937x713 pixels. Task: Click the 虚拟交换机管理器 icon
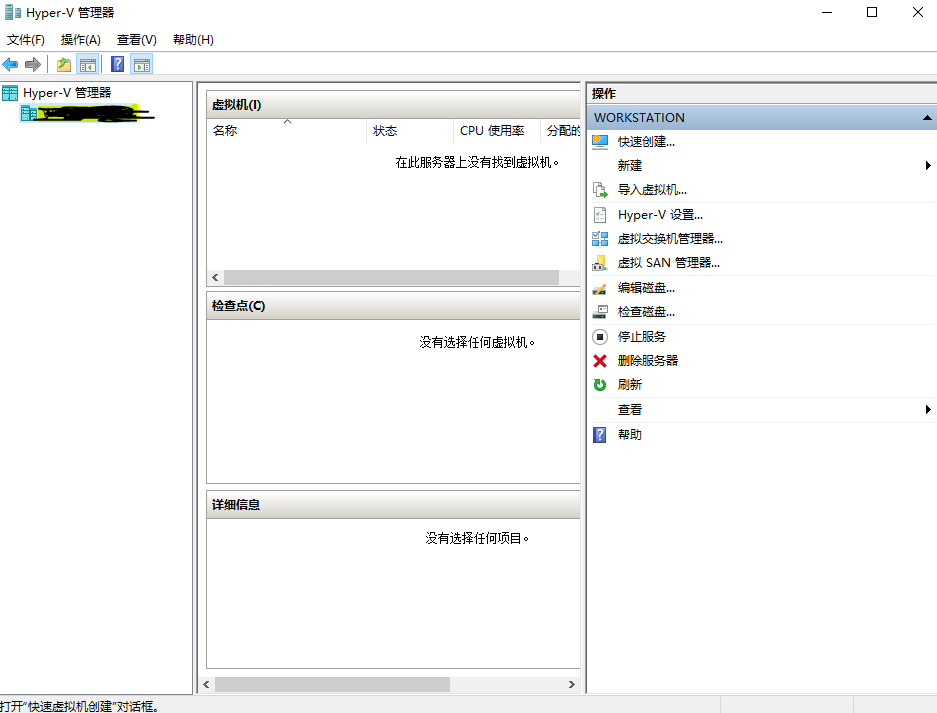pyautogui.click(x=600, y=239)
